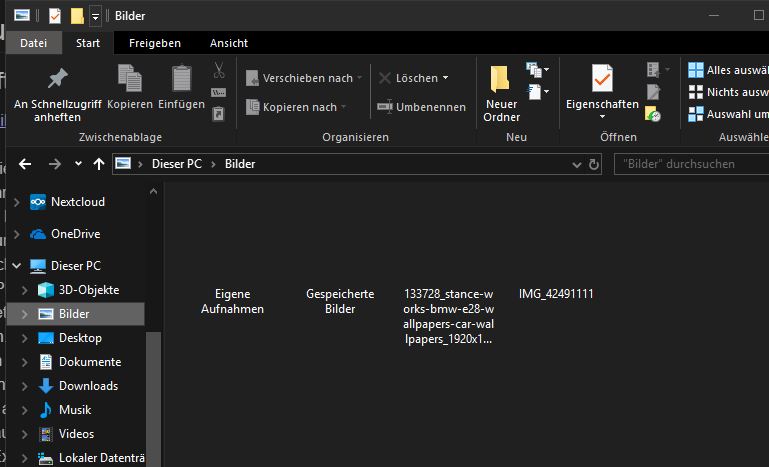Open the easy access dropdown icon
The image size is (769, 467).
[x=538, y=92]
